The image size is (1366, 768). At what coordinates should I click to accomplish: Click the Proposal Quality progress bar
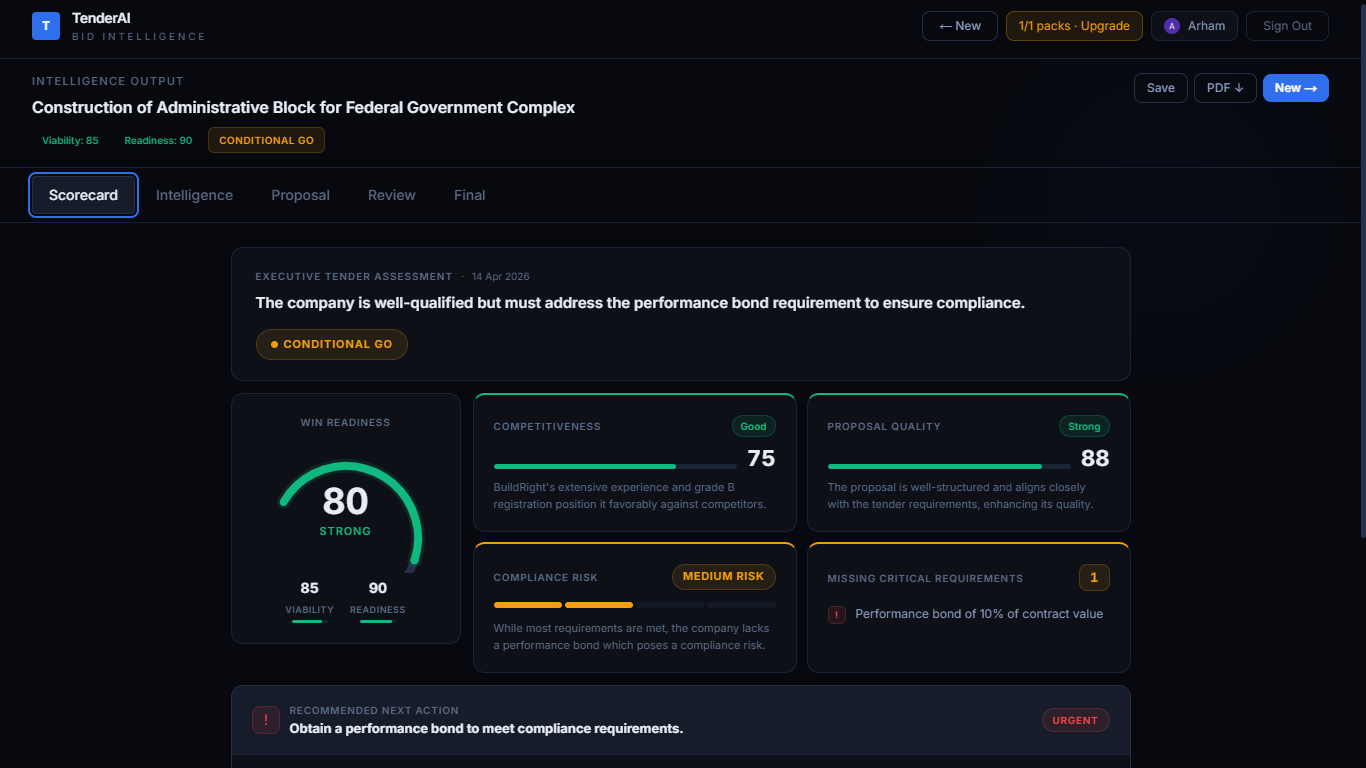tap(949, 466)
